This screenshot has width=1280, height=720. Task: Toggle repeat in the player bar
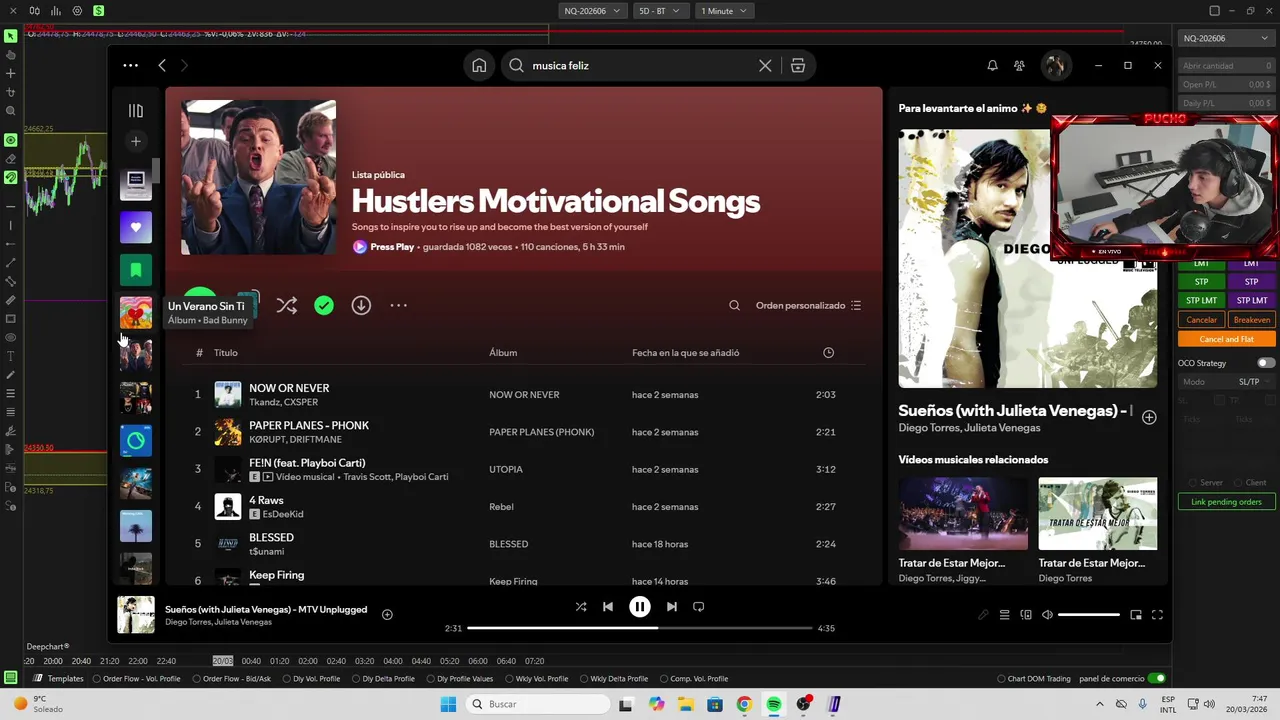click(x=699, y=606)
